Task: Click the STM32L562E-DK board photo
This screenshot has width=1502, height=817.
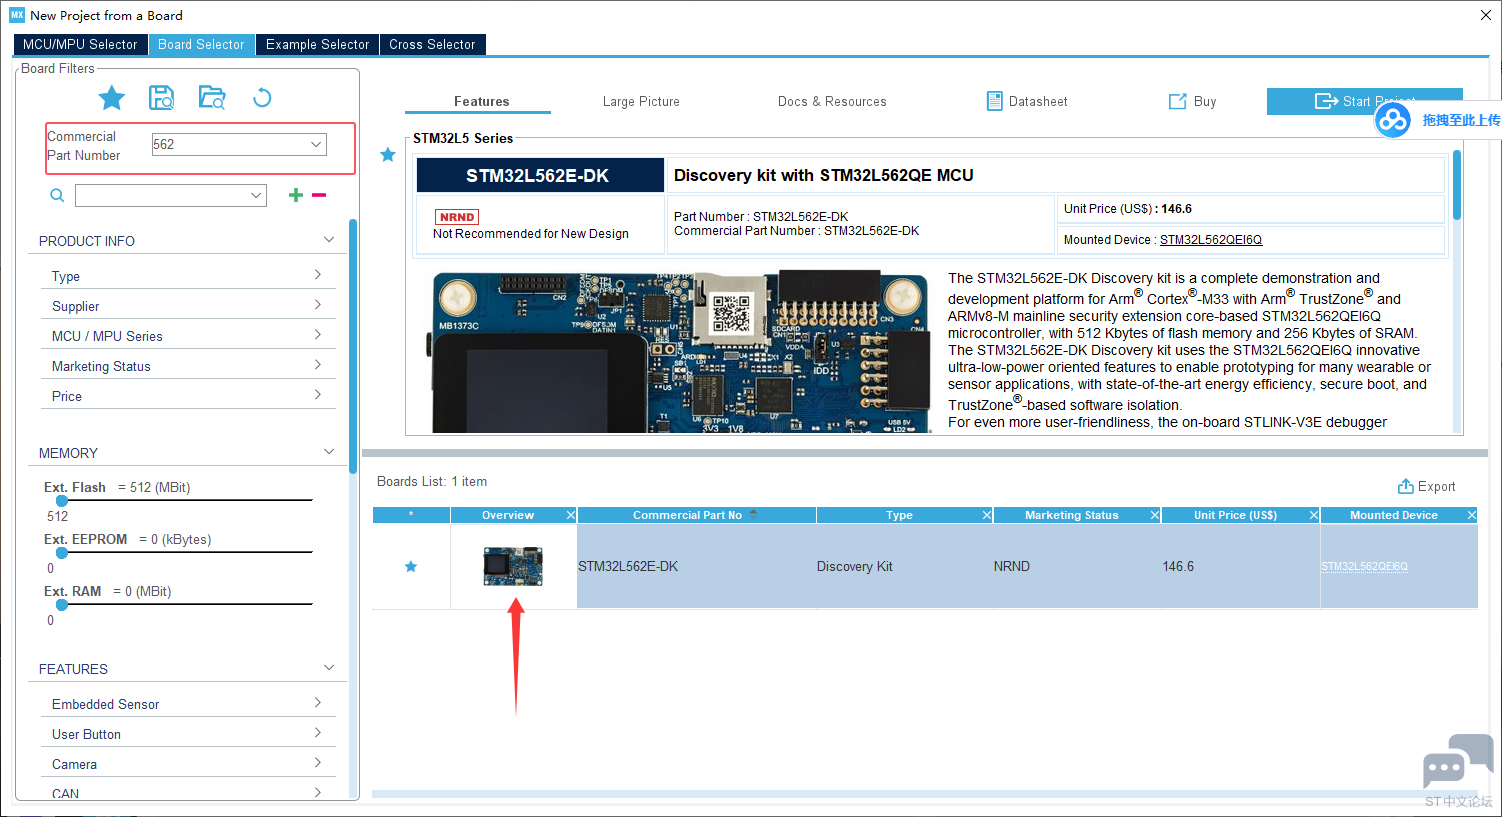Action: (x=681, y=352)
